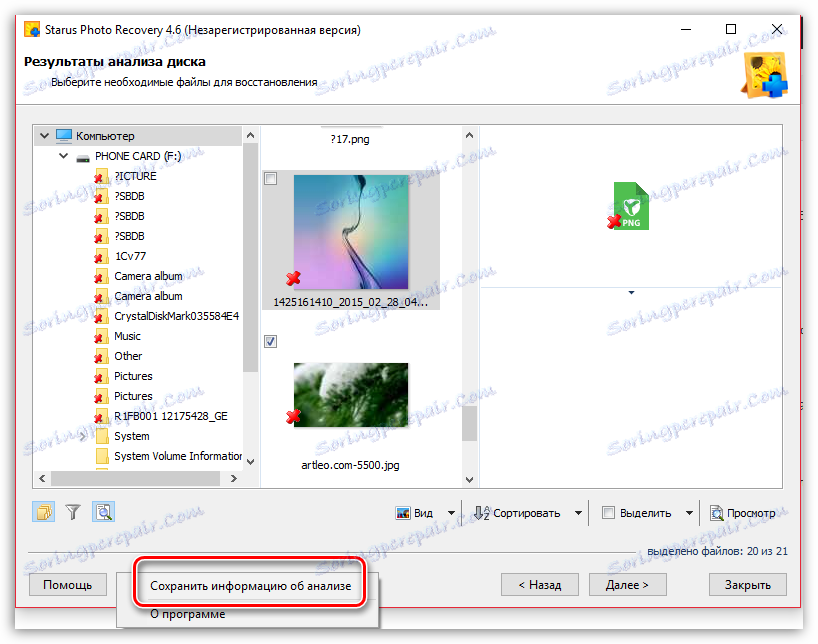Collapse the PHONE CARD (F:) node

point(63,156)
